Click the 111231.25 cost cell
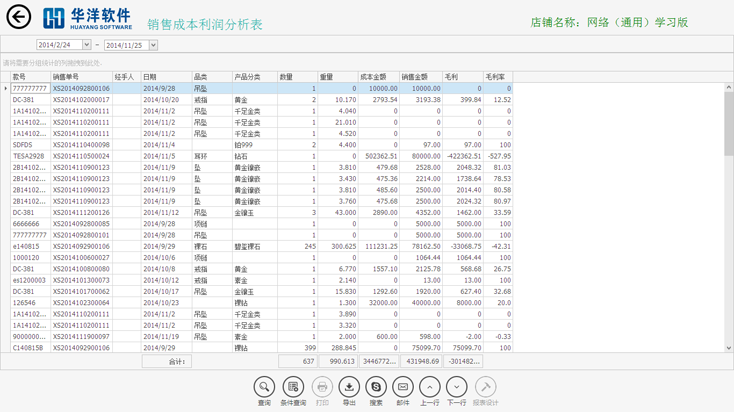 pos(379,246)
